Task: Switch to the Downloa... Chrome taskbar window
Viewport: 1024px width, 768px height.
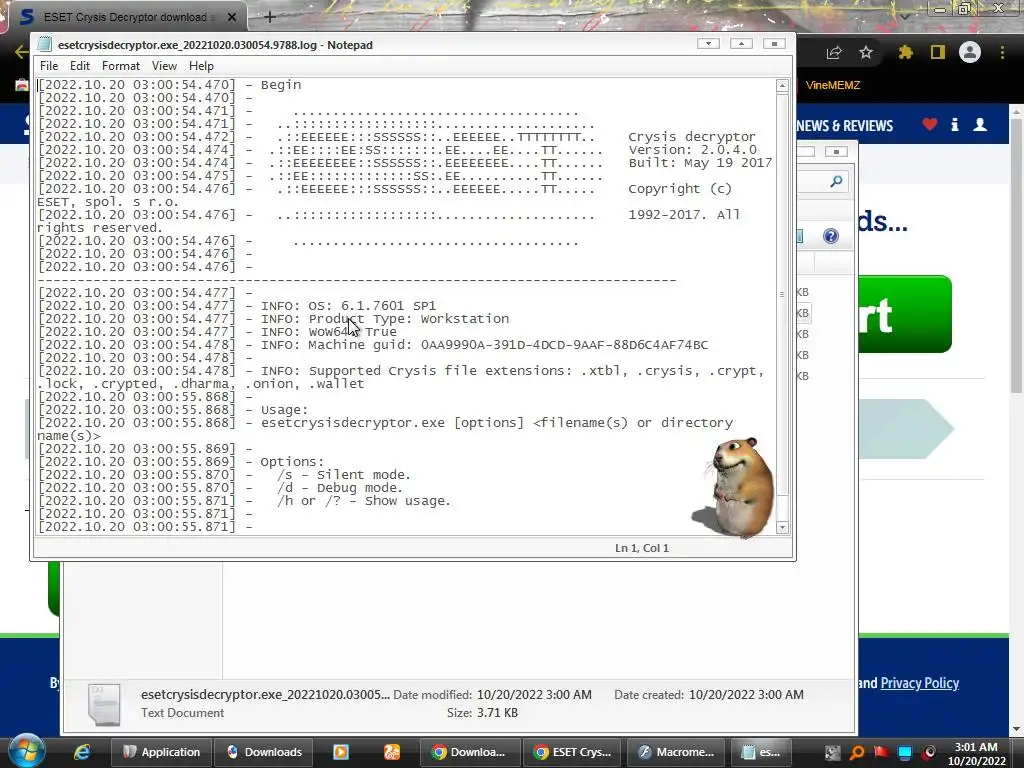Action: 470,752
